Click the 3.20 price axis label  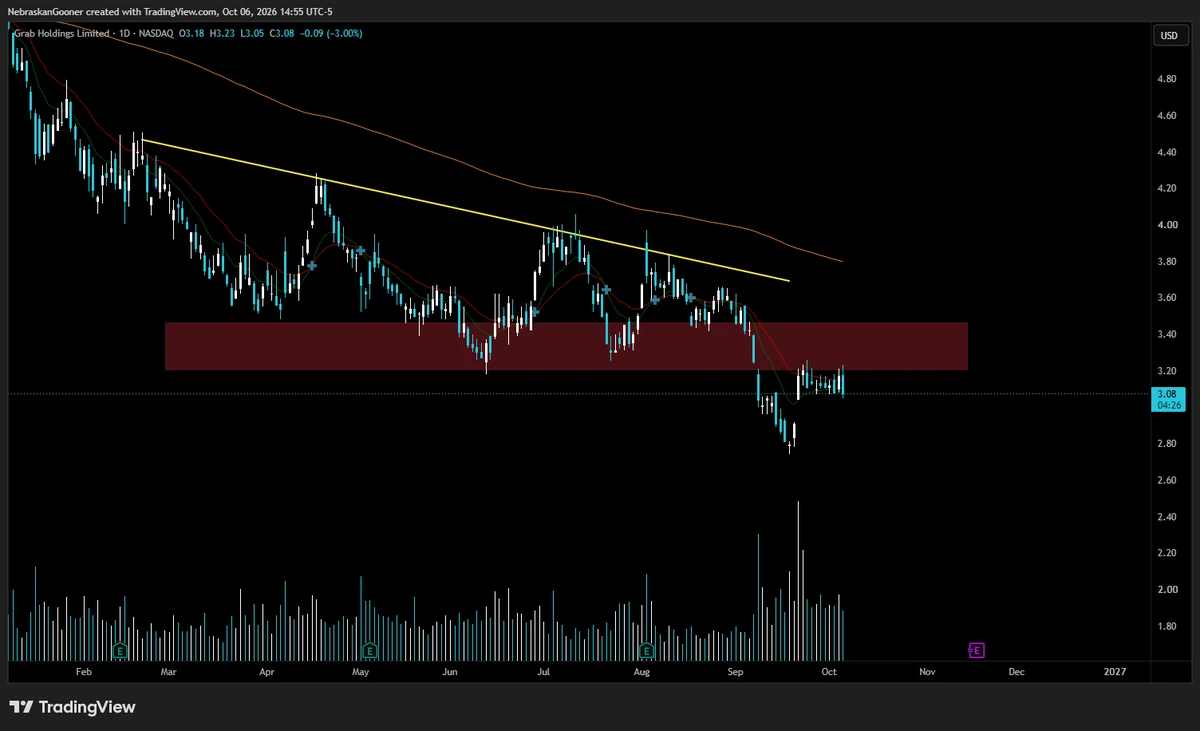click(x=1166, y=371)
